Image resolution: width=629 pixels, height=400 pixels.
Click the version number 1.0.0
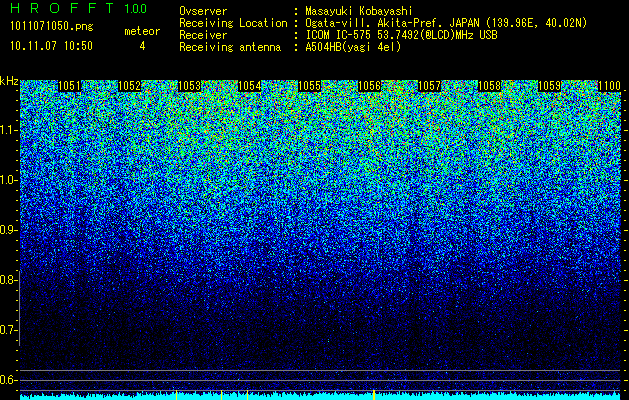point(136,9)
